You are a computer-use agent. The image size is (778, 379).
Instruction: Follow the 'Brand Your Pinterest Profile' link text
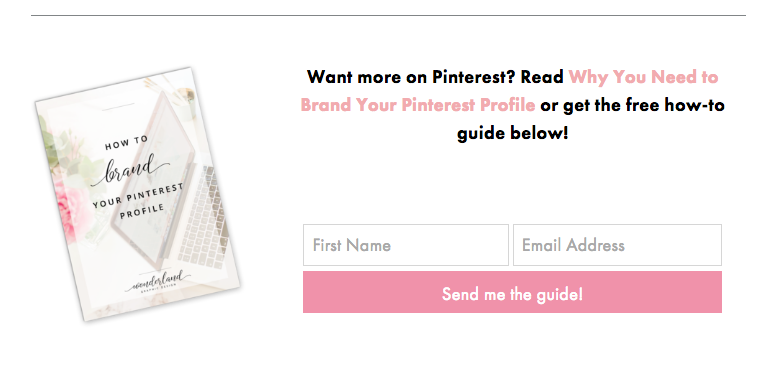418,105
